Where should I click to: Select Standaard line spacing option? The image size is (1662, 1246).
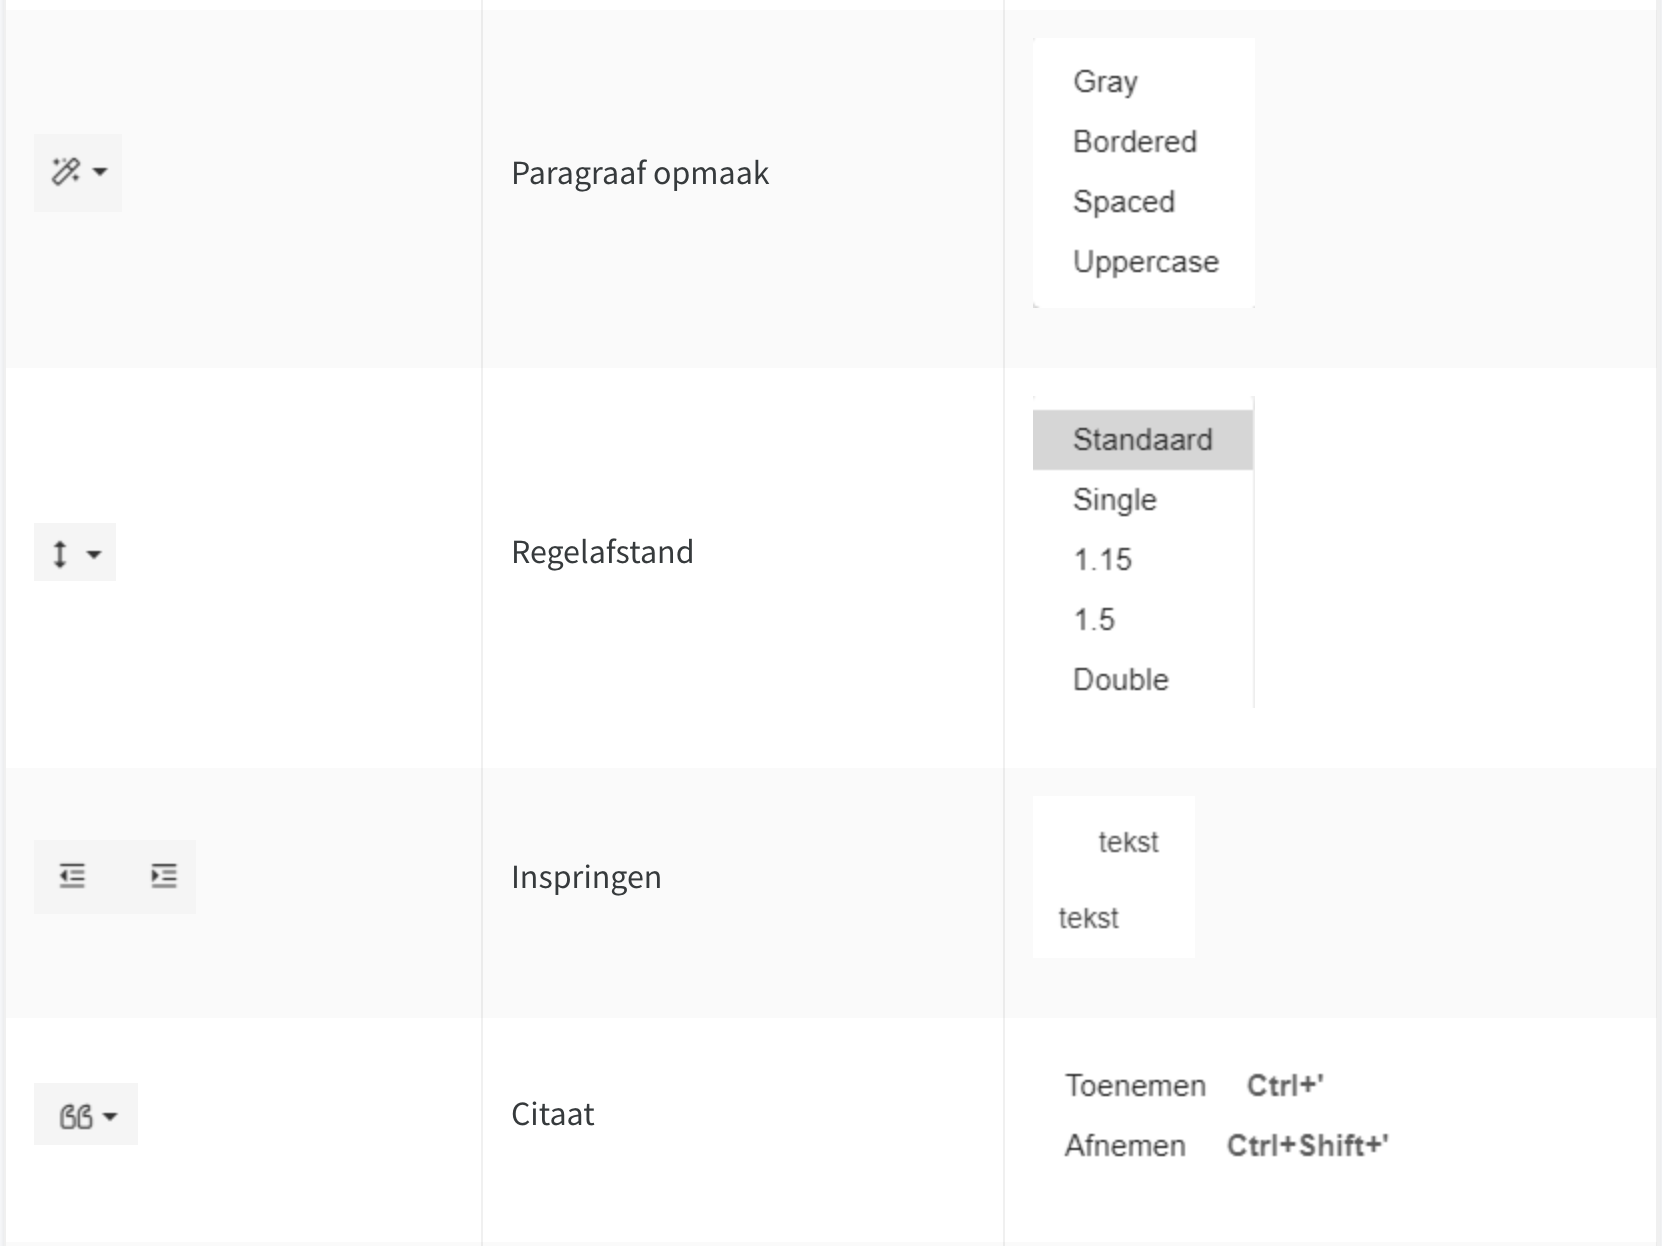(x=1143, y=439)
